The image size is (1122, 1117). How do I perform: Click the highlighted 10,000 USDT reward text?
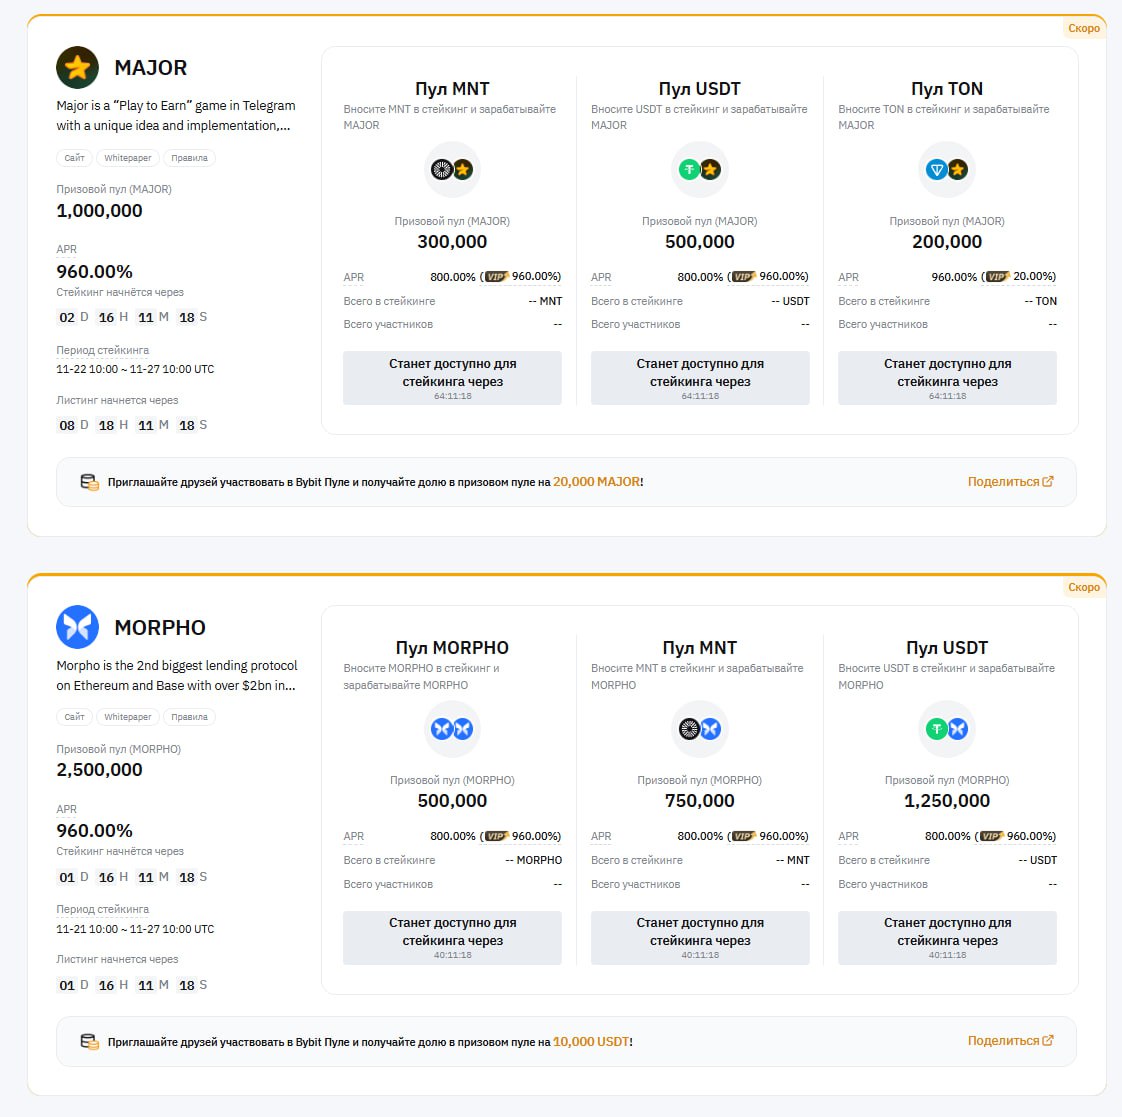click(591, 1041)
